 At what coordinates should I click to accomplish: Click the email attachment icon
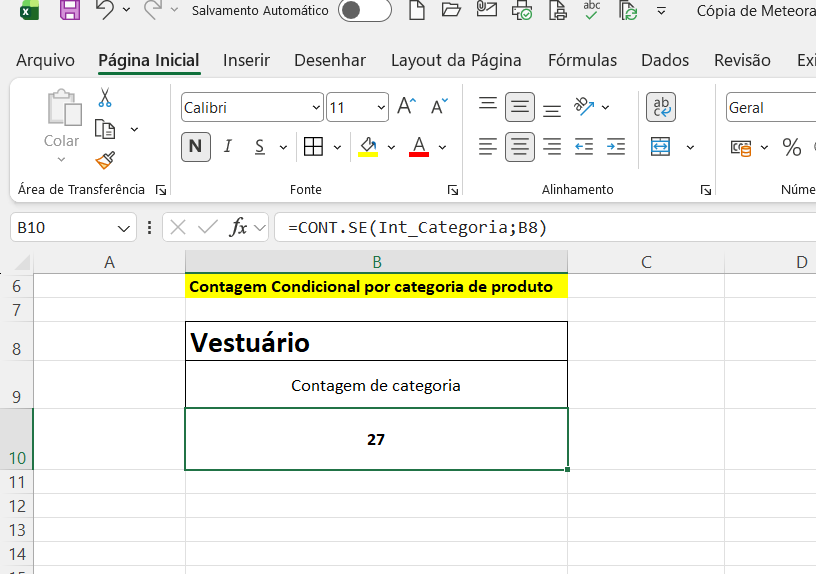(487, 9)
